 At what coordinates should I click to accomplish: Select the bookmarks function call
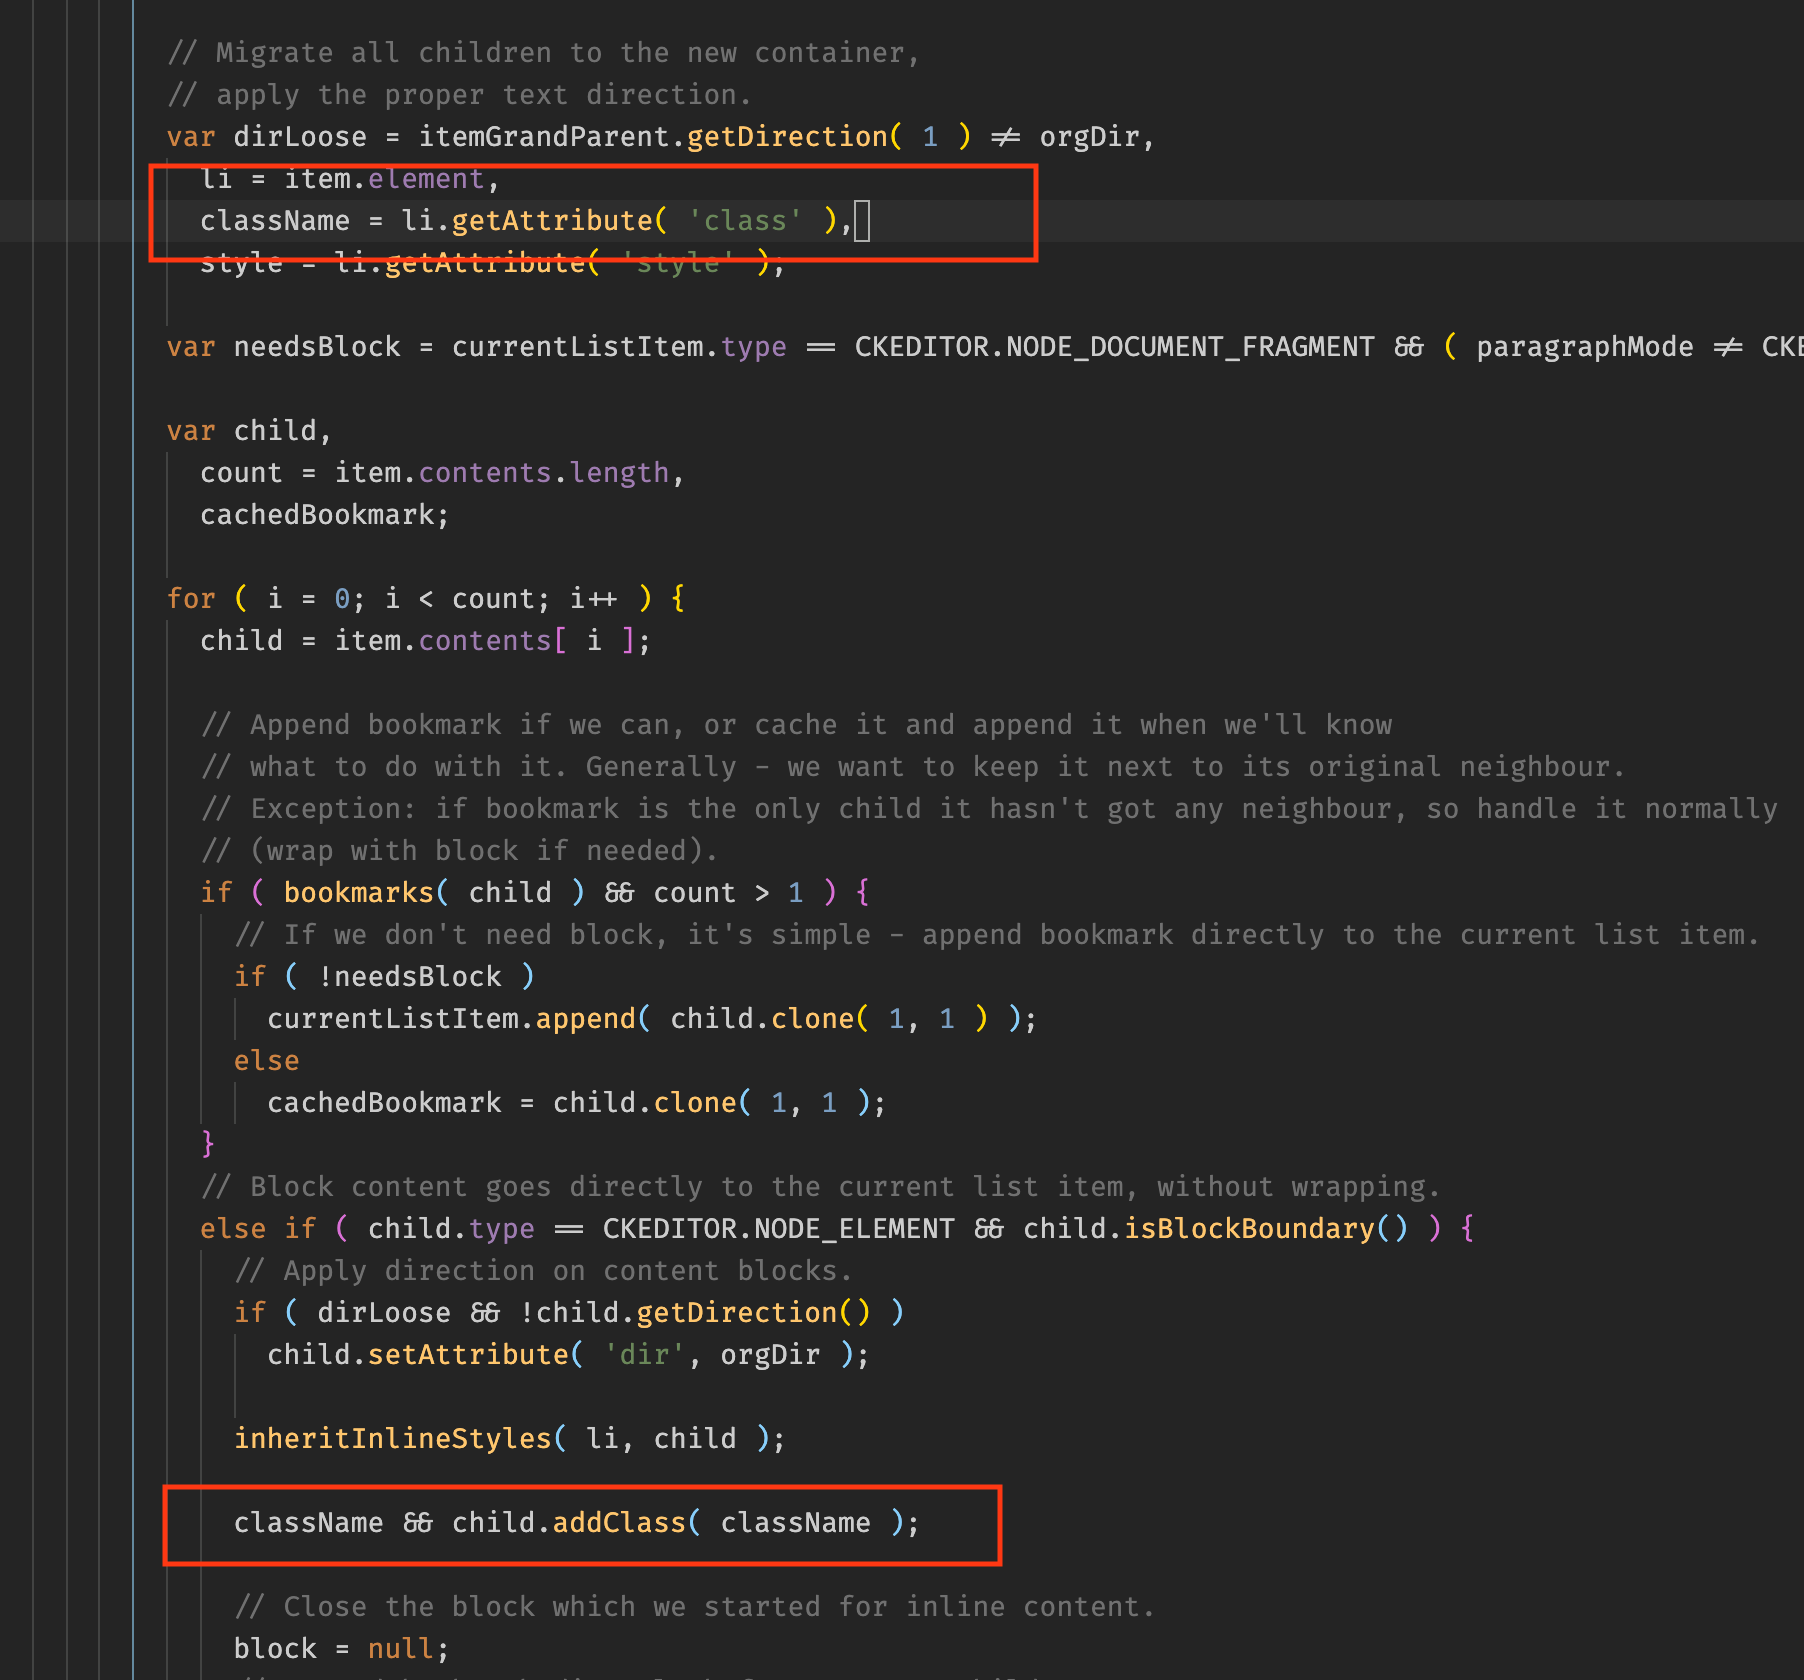click(x=358, y=892)
